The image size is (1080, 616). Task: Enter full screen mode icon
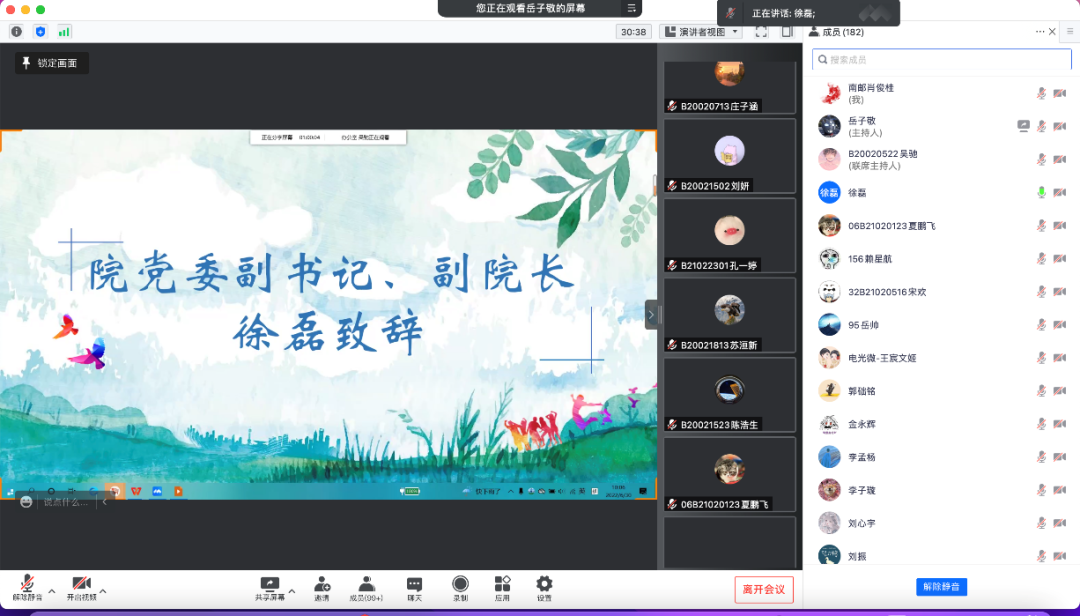pyautogui.click(x=761, y=32)
